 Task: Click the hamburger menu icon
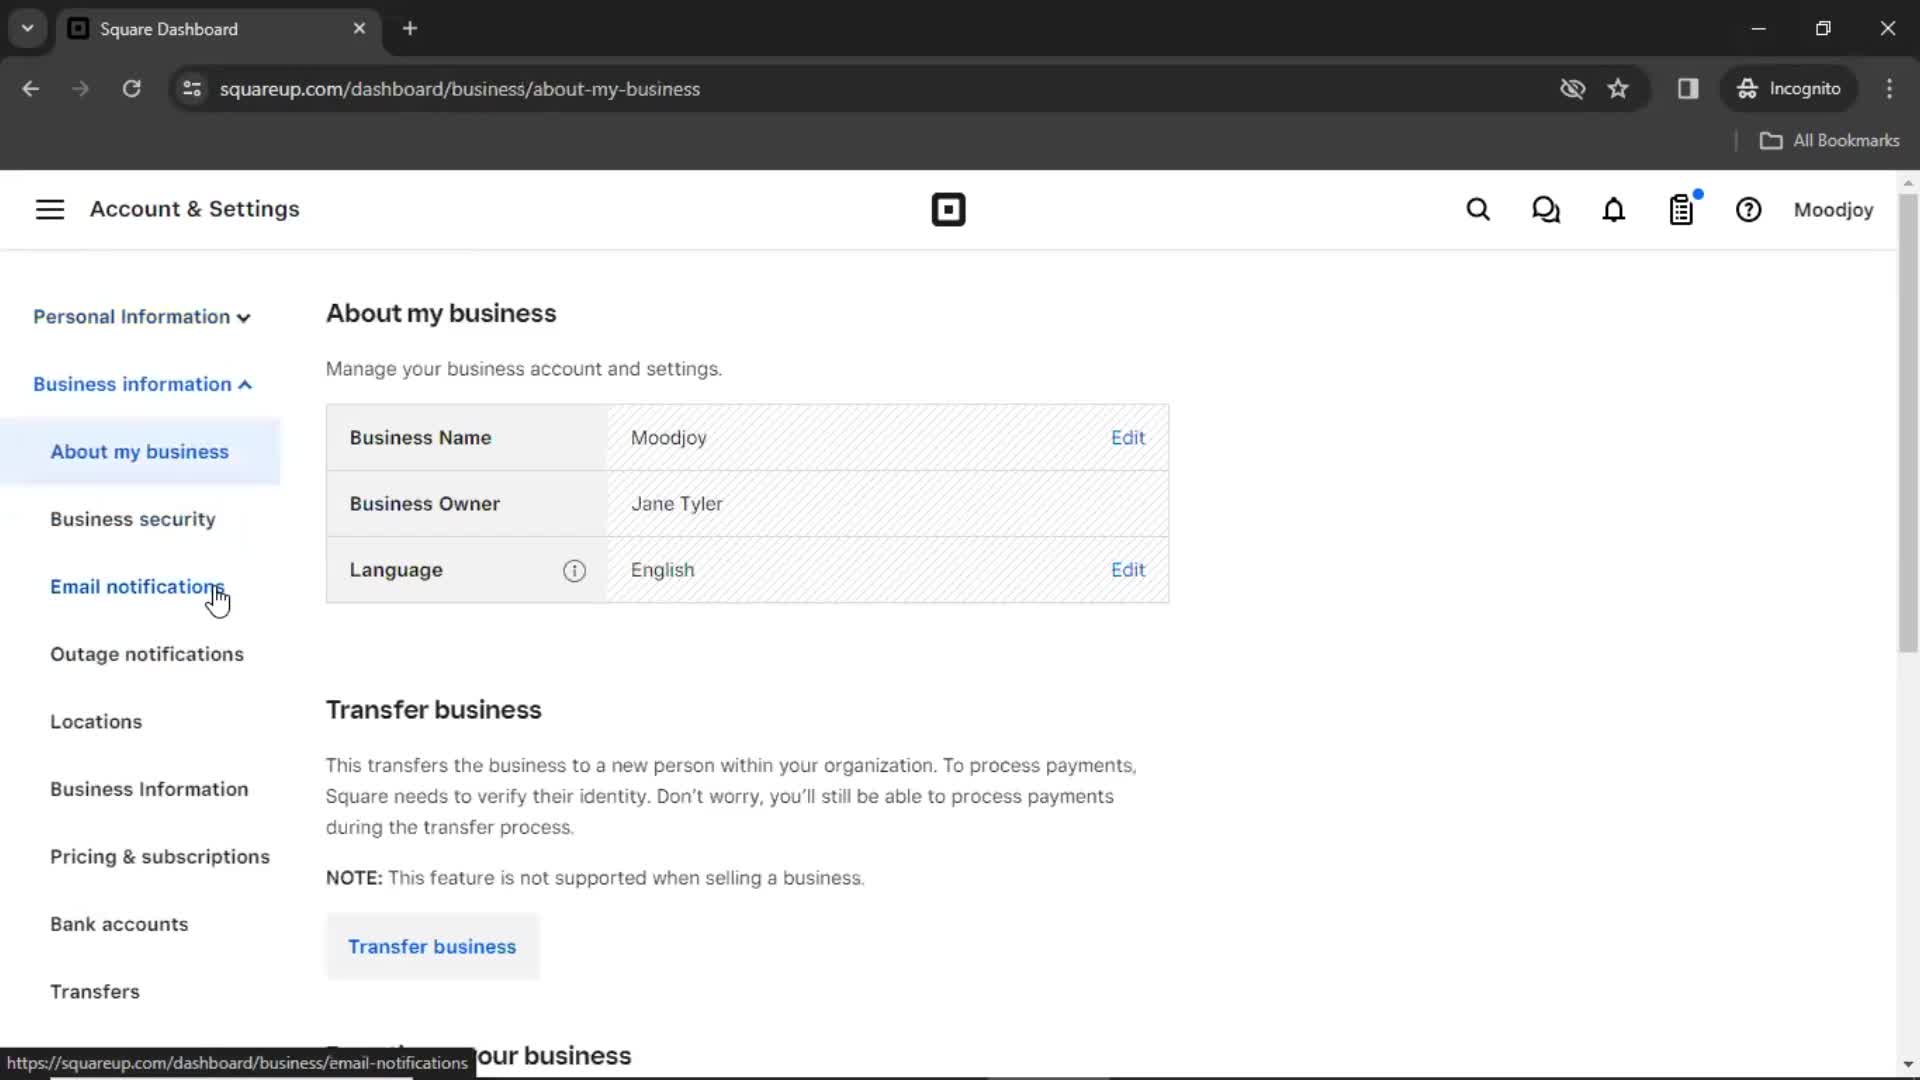(49, 210)
